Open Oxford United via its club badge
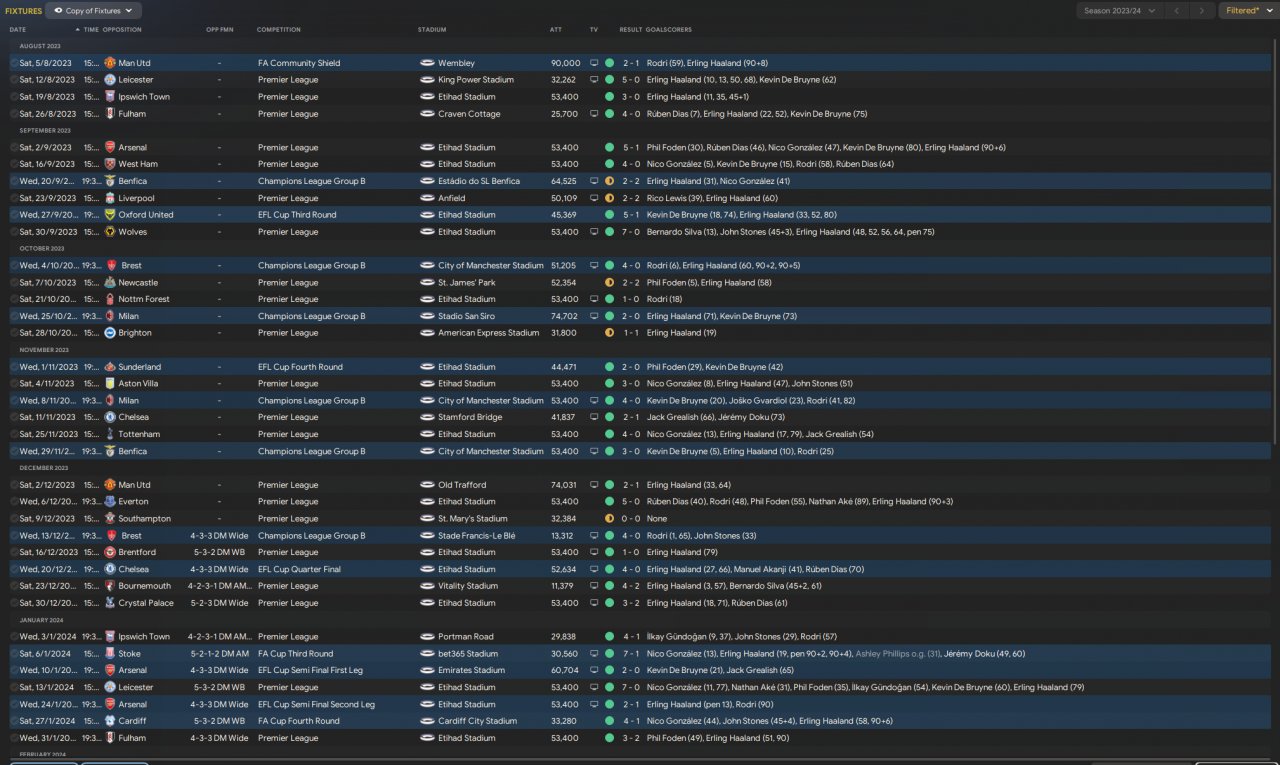This screenshot has height=765, width=1280. 110,215
